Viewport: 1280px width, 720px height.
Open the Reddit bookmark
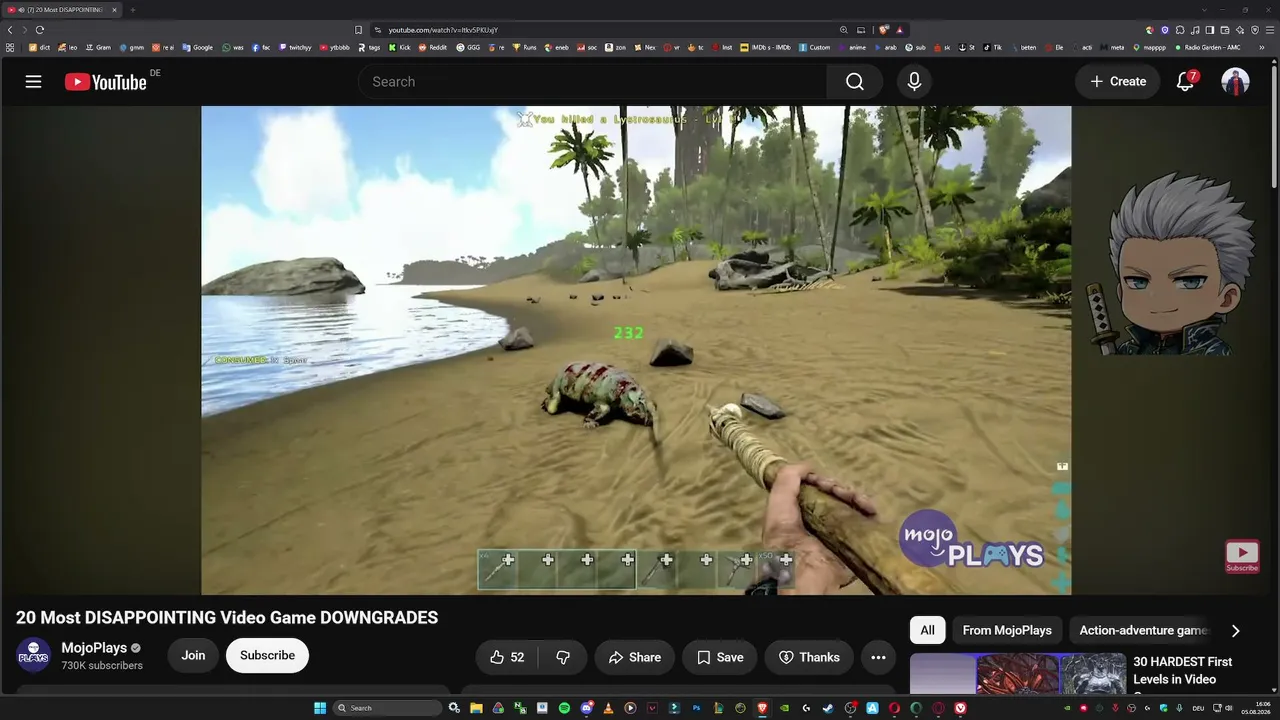433,47
